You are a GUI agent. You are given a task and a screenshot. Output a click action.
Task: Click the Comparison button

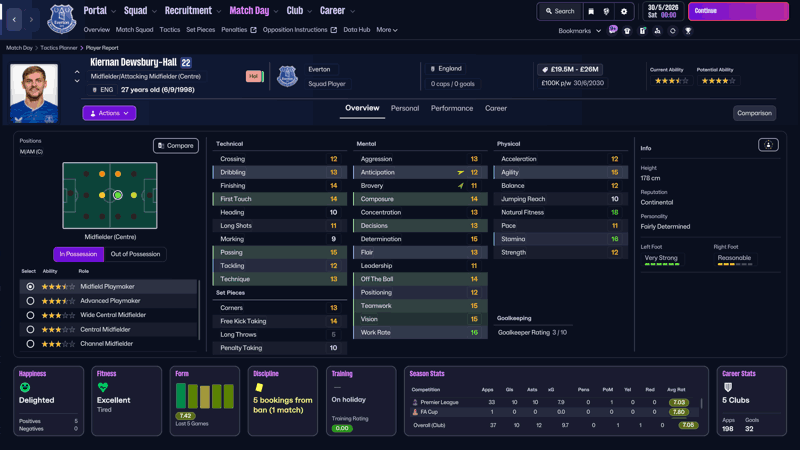click(754, 113)
